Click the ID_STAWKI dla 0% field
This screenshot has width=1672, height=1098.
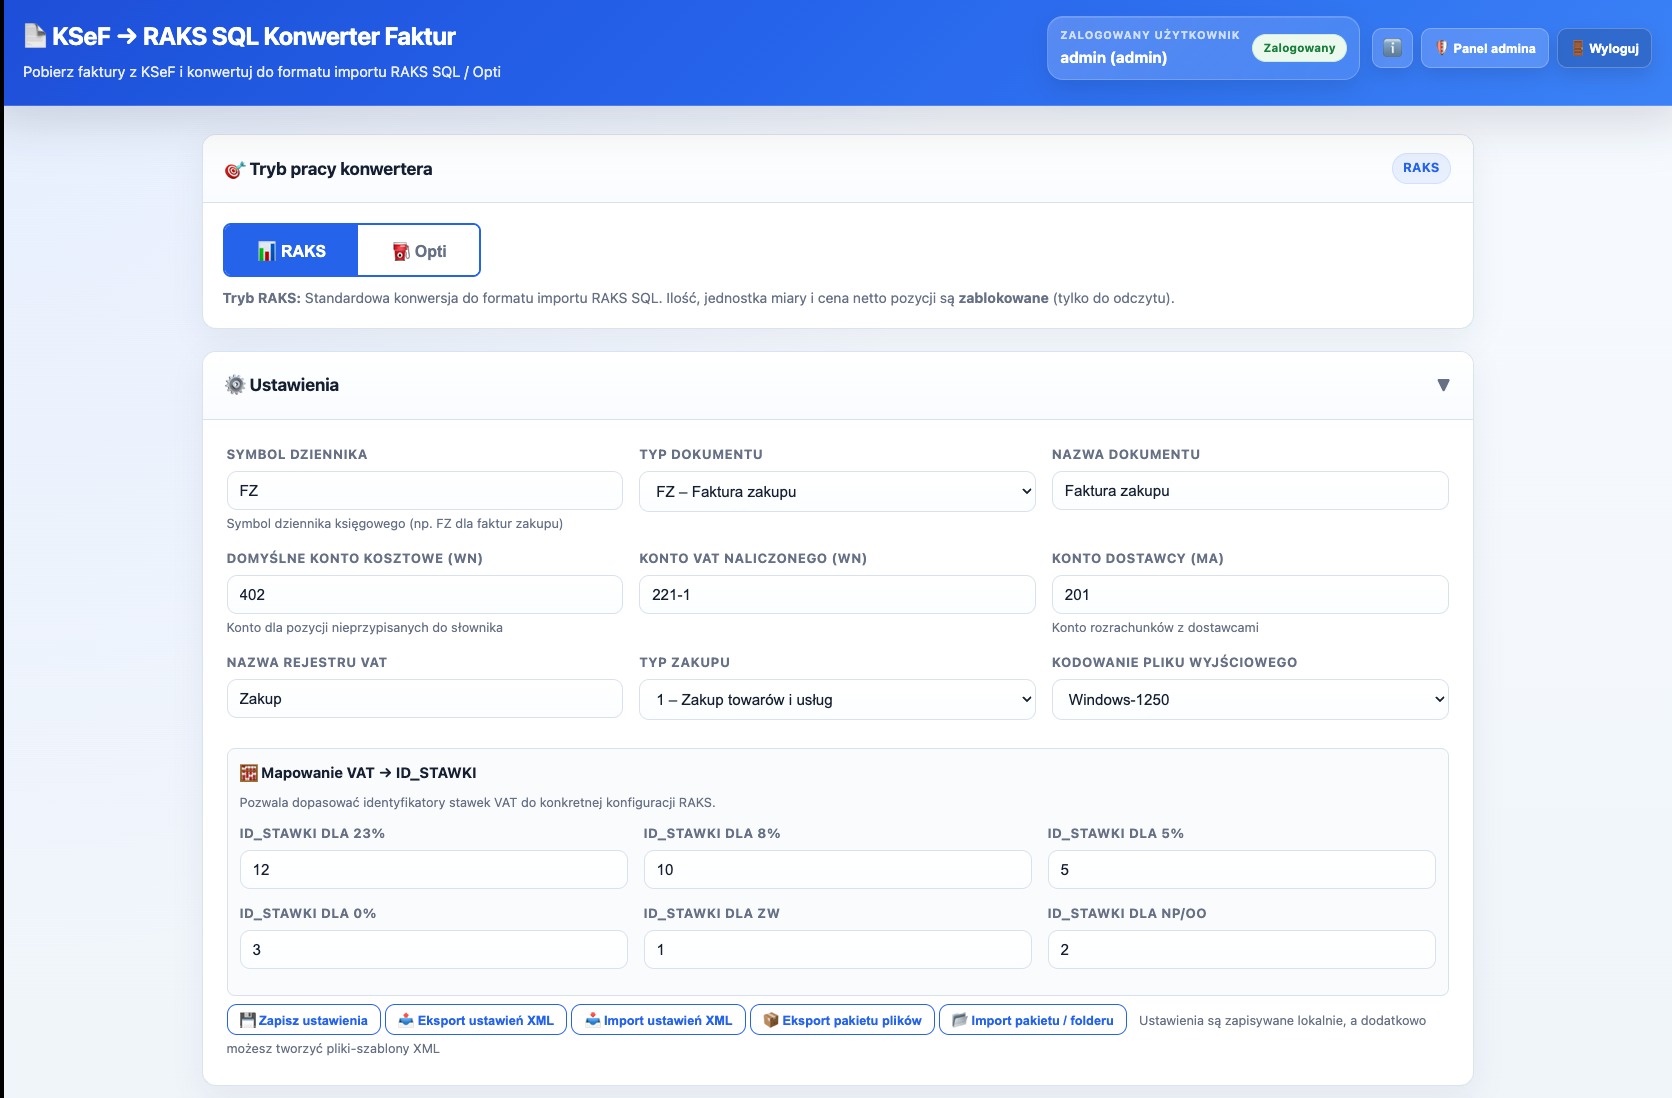(x=434, y=950)
